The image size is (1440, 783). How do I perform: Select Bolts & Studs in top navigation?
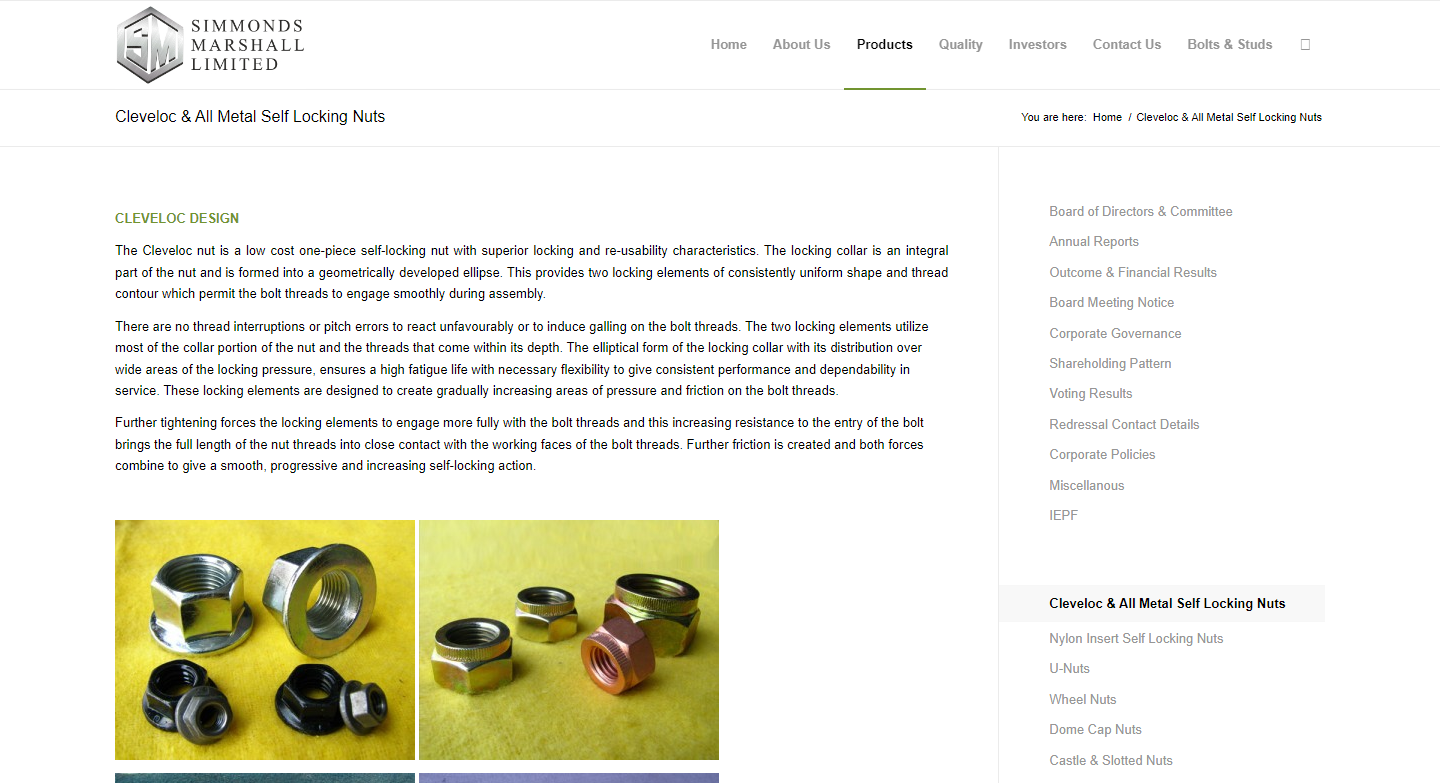[x=1230, y=44]
